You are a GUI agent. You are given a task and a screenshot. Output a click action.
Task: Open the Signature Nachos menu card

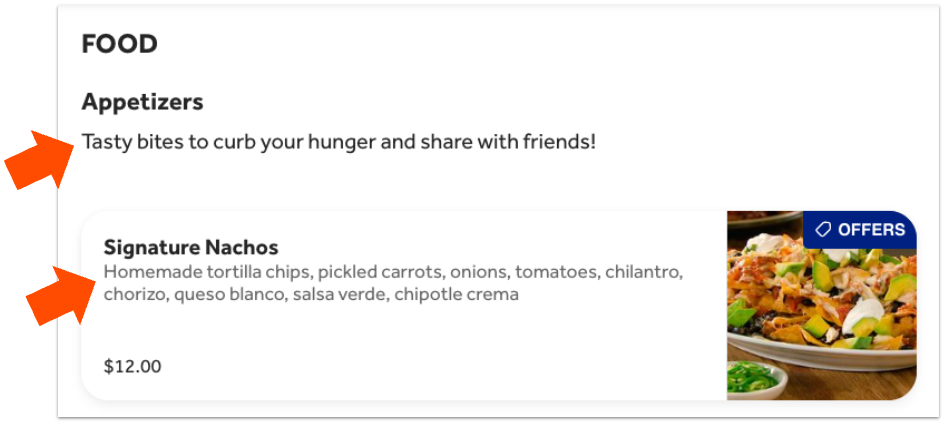coord(400,330)
